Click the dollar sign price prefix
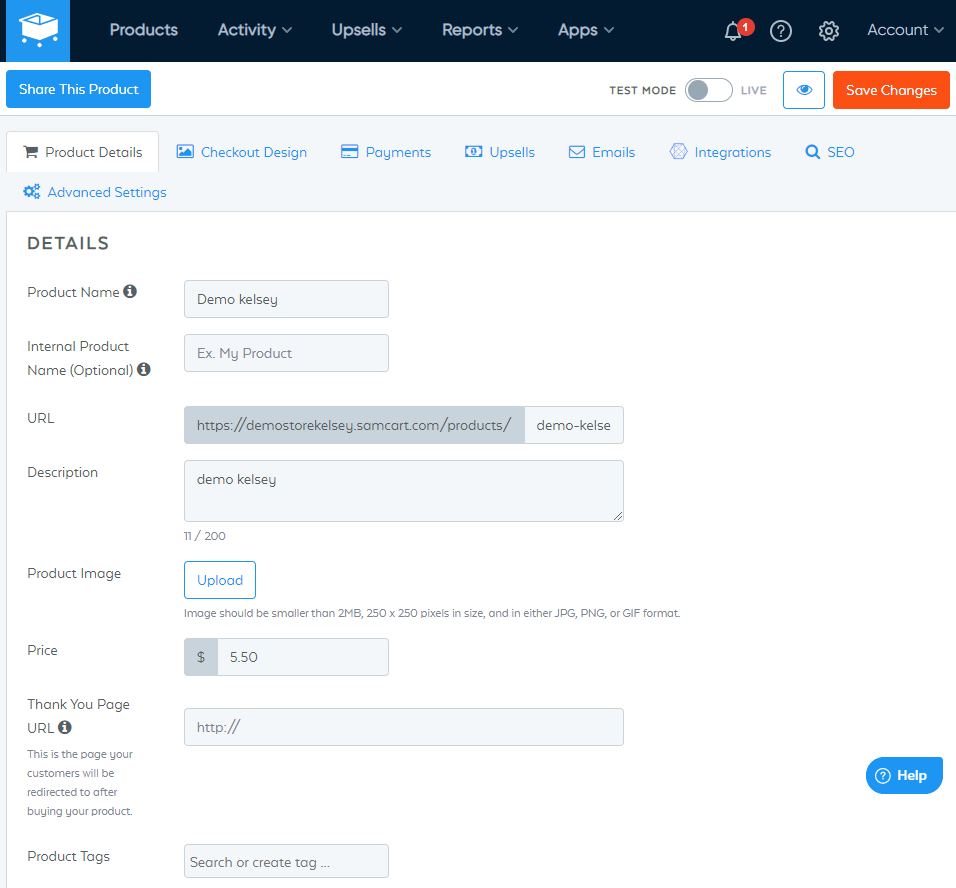 201,657
